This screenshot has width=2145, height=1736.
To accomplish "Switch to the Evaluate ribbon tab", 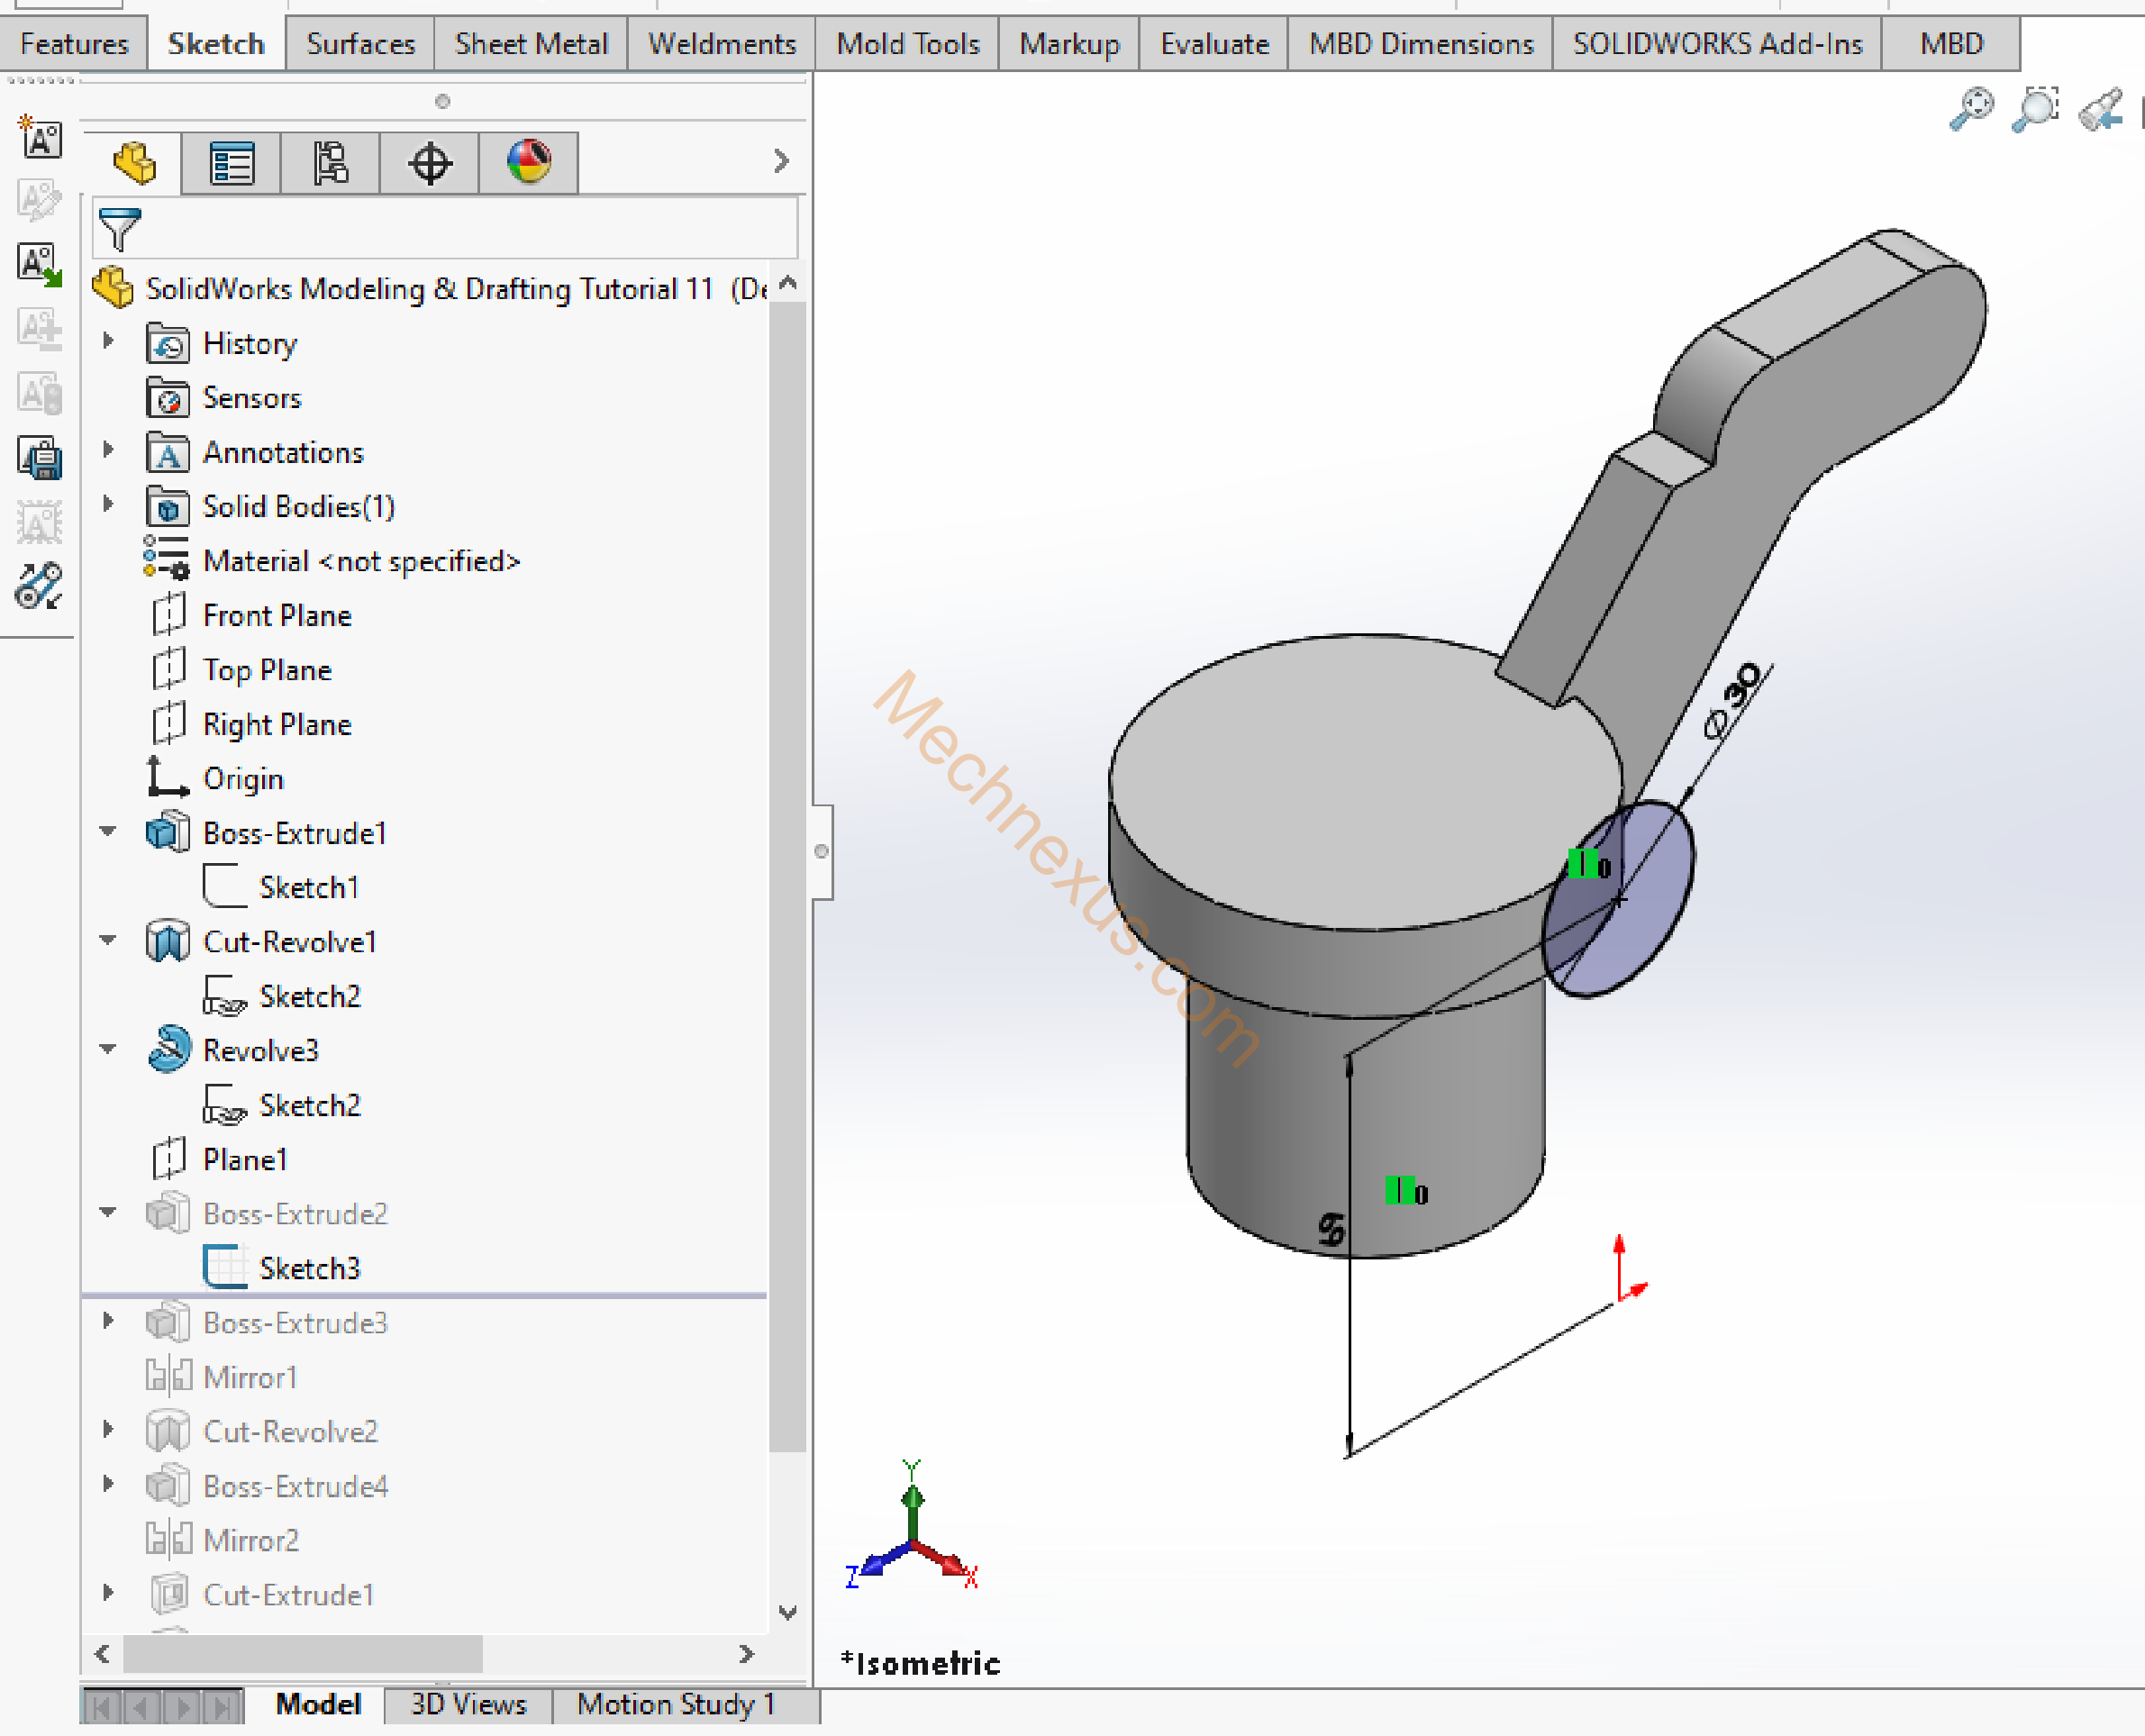I will pos(1214,44).
